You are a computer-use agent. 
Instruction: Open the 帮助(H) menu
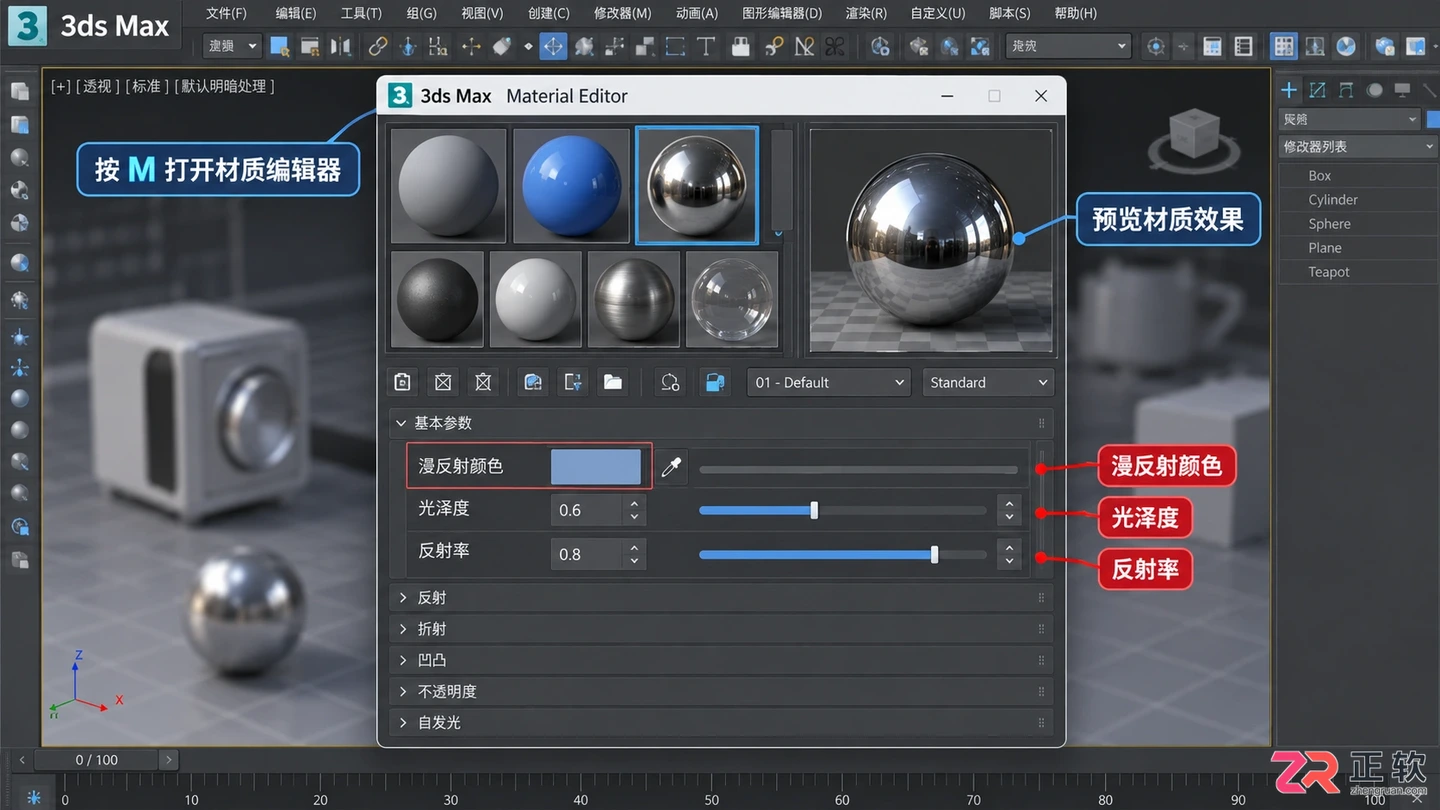tap(1076, 13)
